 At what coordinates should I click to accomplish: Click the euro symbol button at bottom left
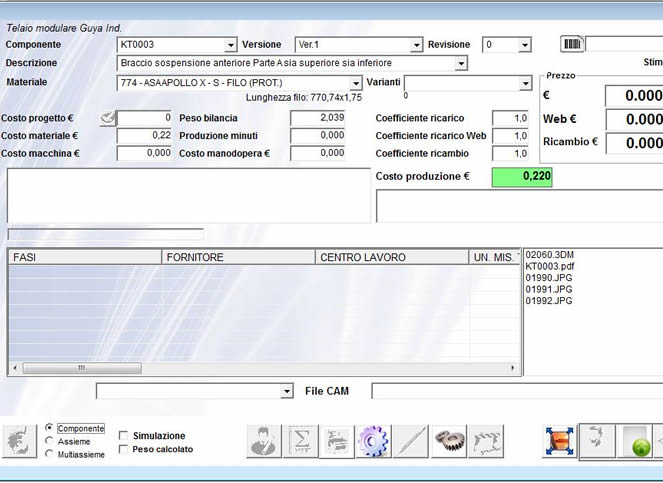(19, 441)
